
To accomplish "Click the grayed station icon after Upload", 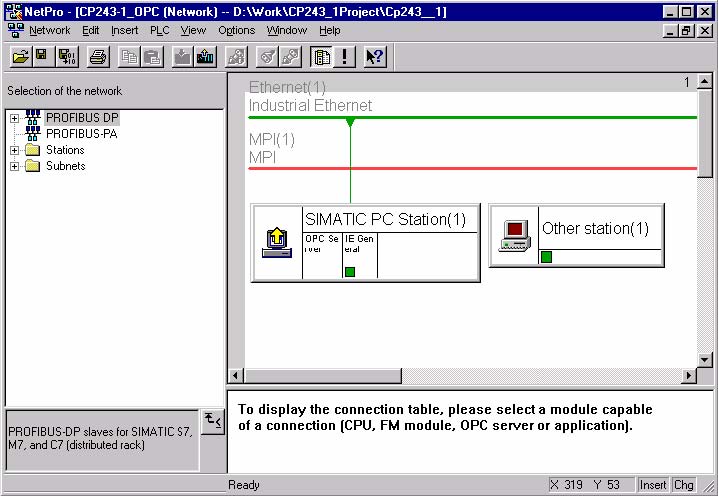I will (x=236, y=57).
